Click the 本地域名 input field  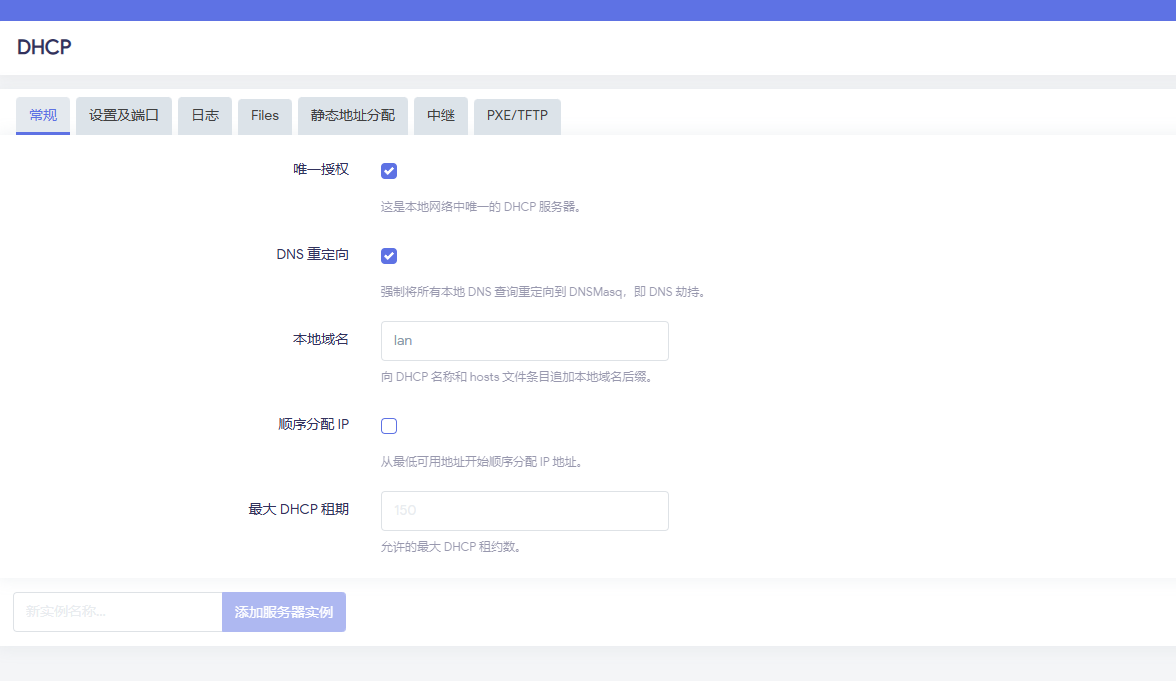click(524, 341)
